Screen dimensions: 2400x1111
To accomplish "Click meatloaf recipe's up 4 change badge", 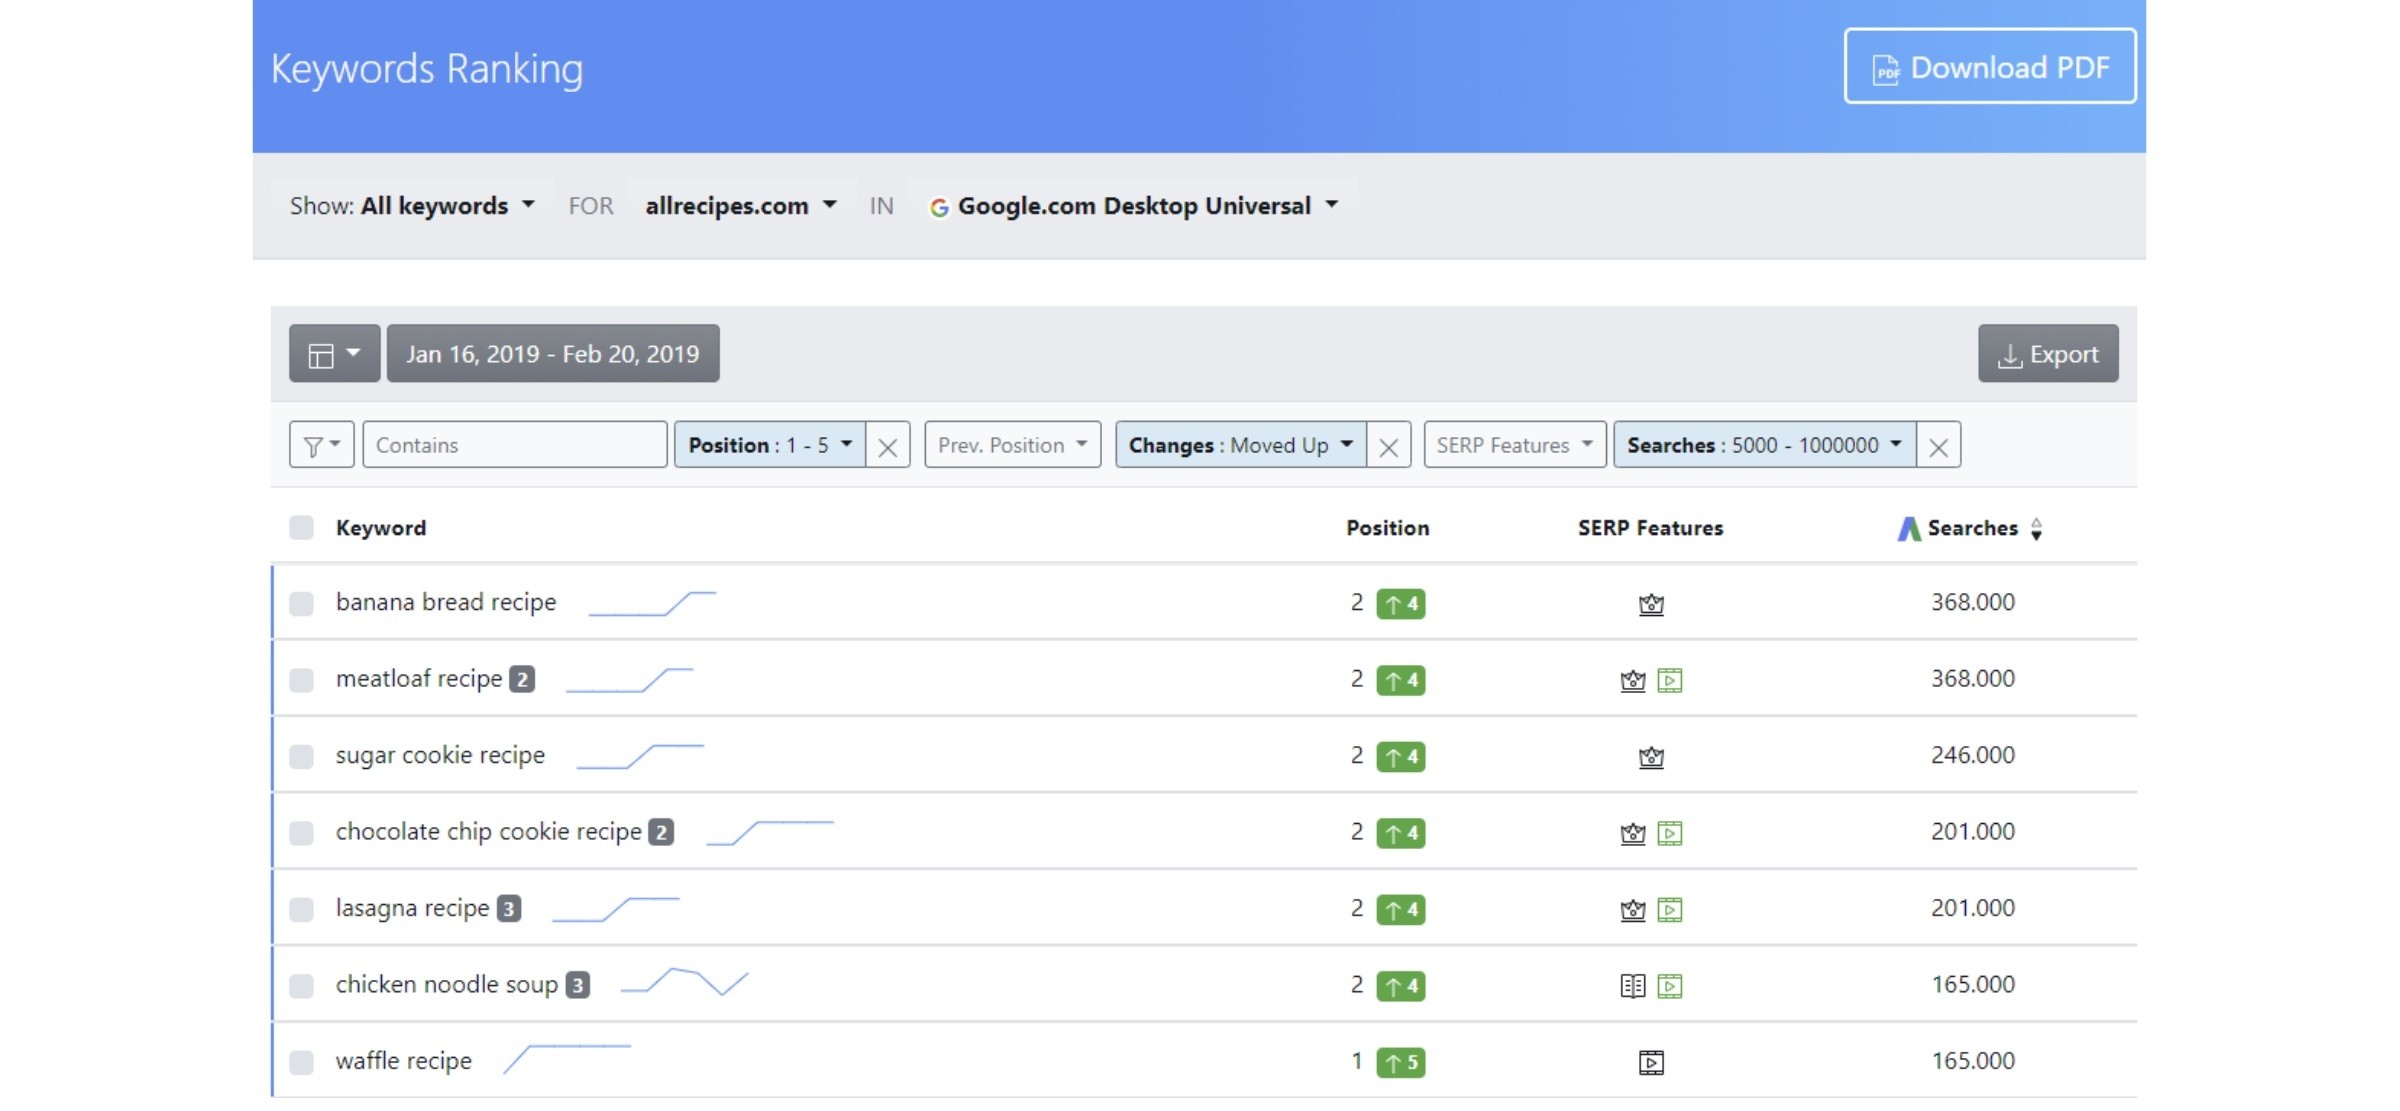I will pyautogui.click(x=1401, y=681).
